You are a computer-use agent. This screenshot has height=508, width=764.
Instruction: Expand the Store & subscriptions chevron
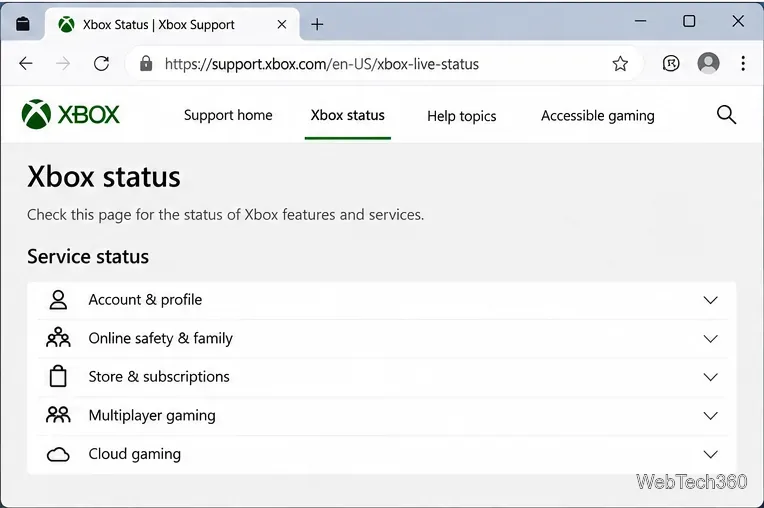[710, 377]
